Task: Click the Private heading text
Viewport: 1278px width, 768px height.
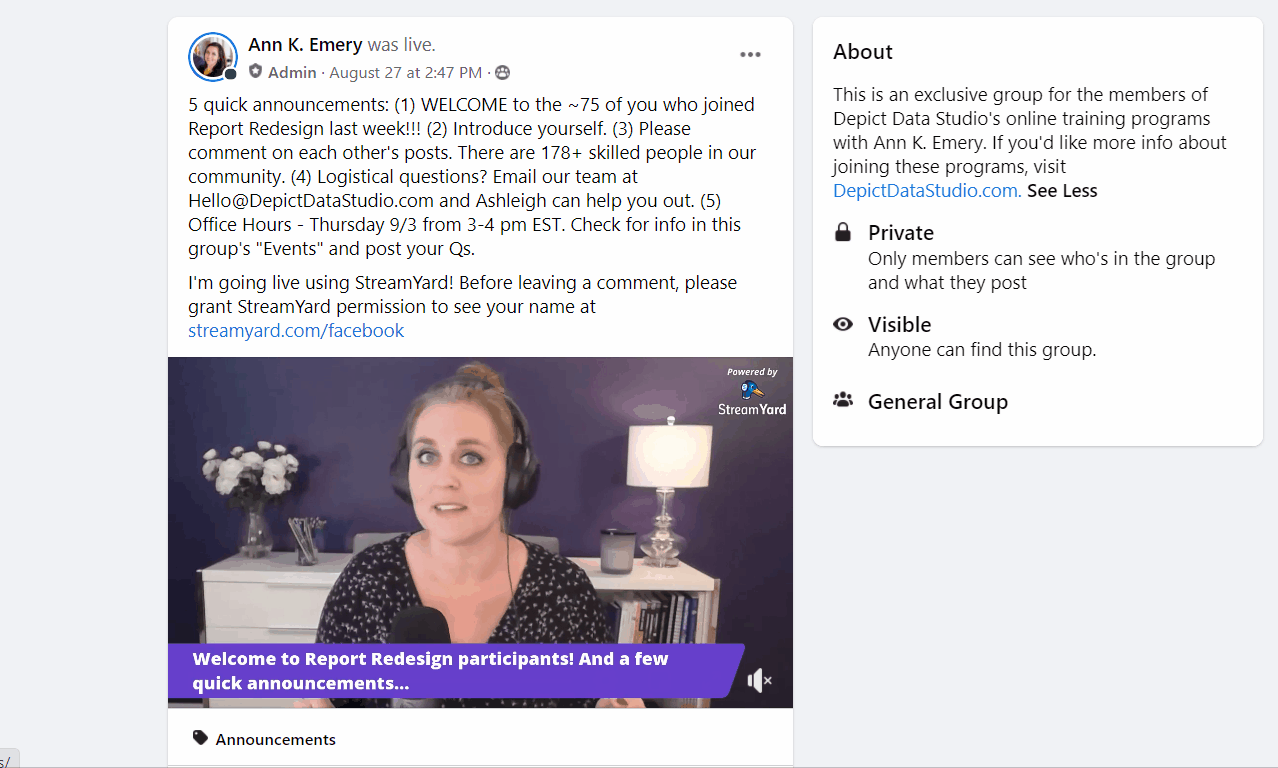Action: [x=901, y=233]
